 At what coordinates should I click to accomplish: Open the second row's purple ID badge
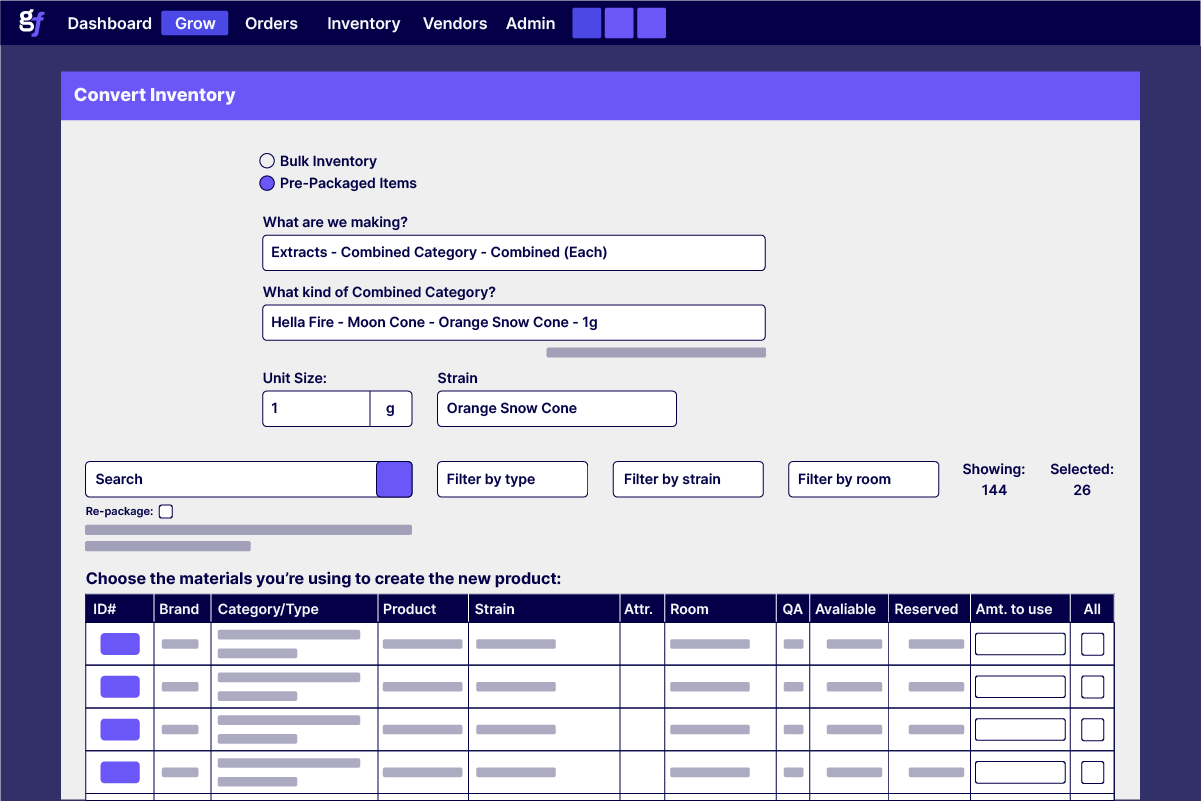[120, 687]
